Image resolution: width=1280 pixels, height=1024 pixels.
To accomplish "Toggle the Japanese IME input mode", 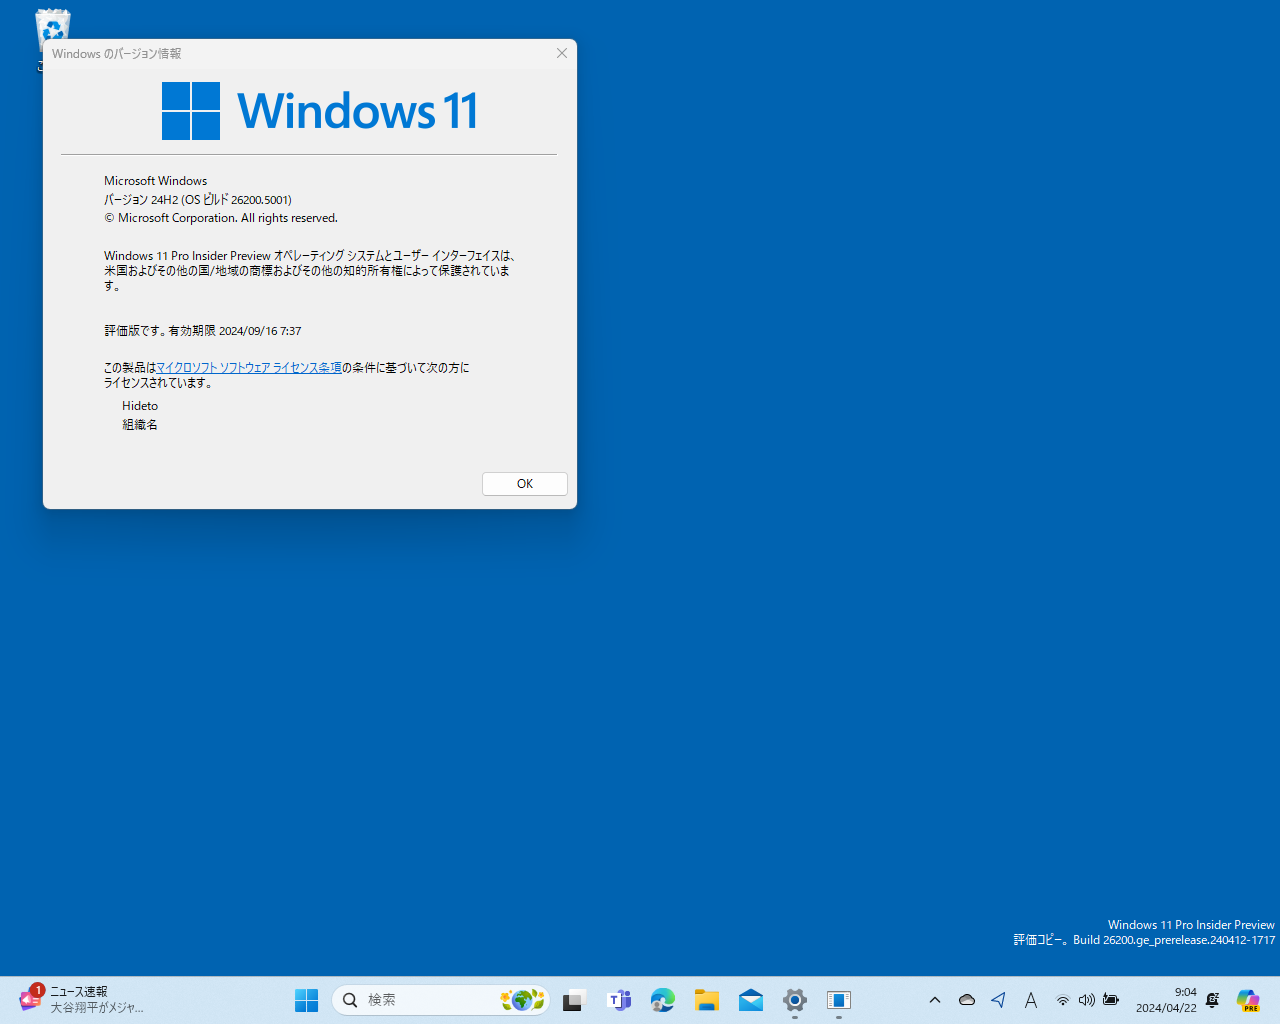I will pos(1031,999).
